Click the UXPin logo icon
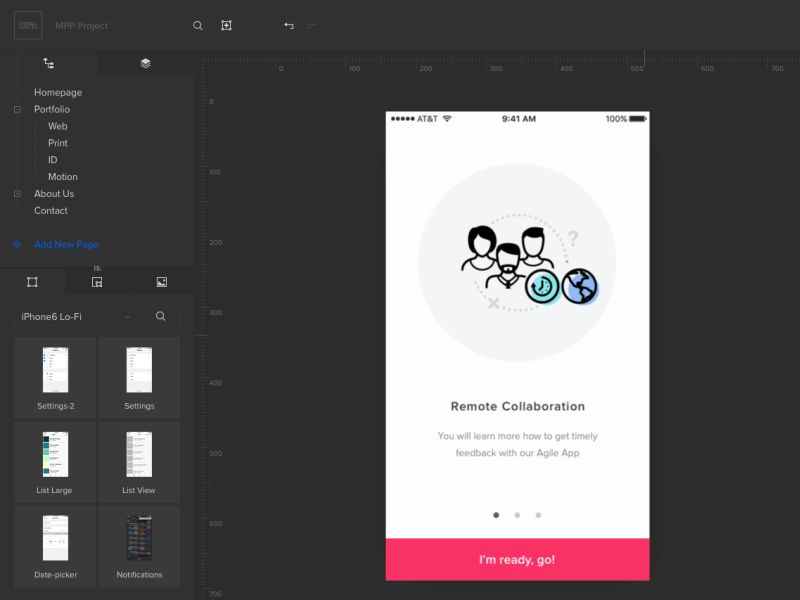Screen dimensions: 800x600 pyautogui.click(x=27, y=25)
